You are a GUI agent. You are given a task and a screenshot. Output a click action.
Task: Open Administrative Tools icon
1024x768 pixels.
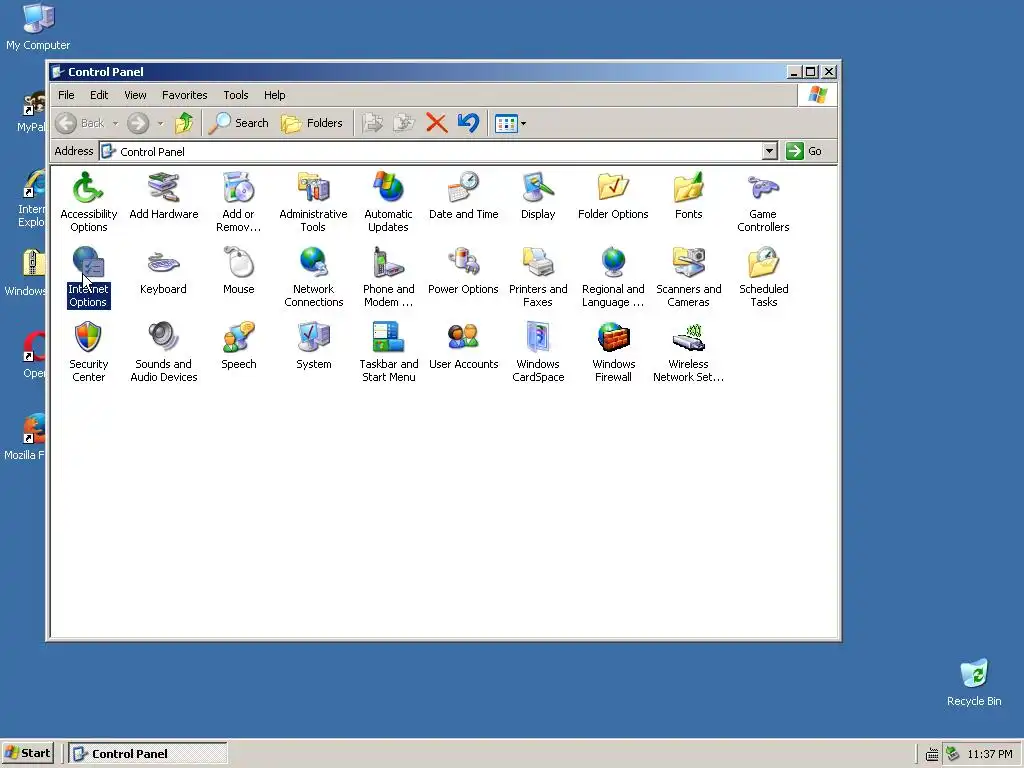(x=313, y=201)
